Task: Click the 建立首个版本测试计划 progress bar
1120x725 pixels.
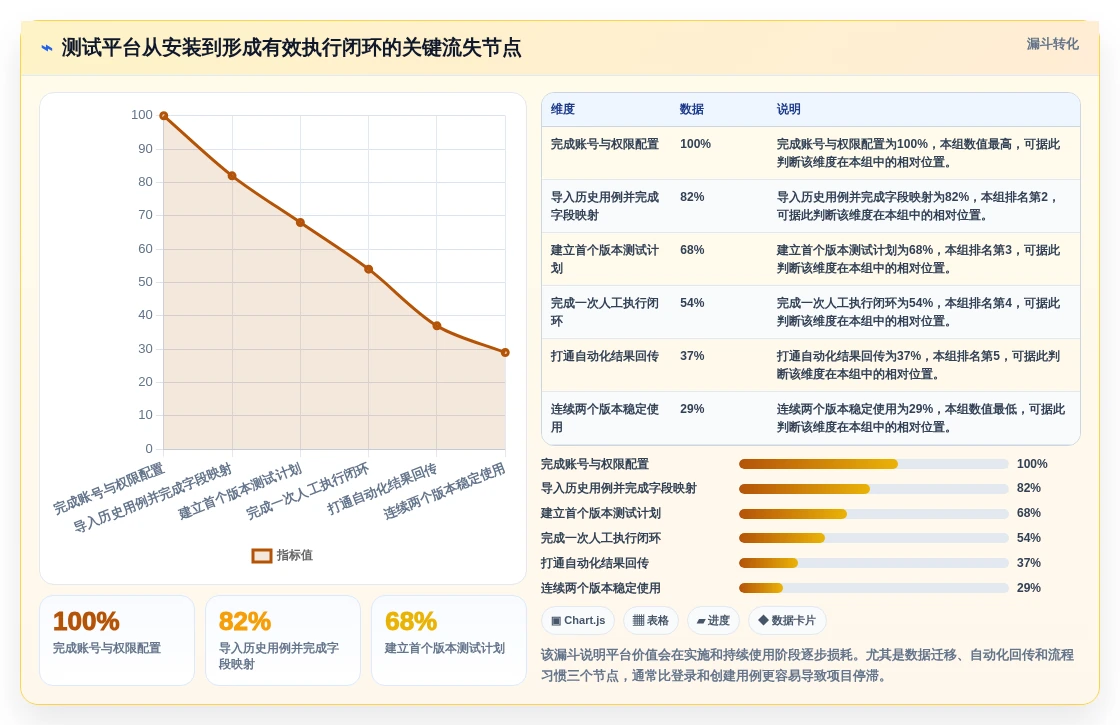Action: [874, 514]
